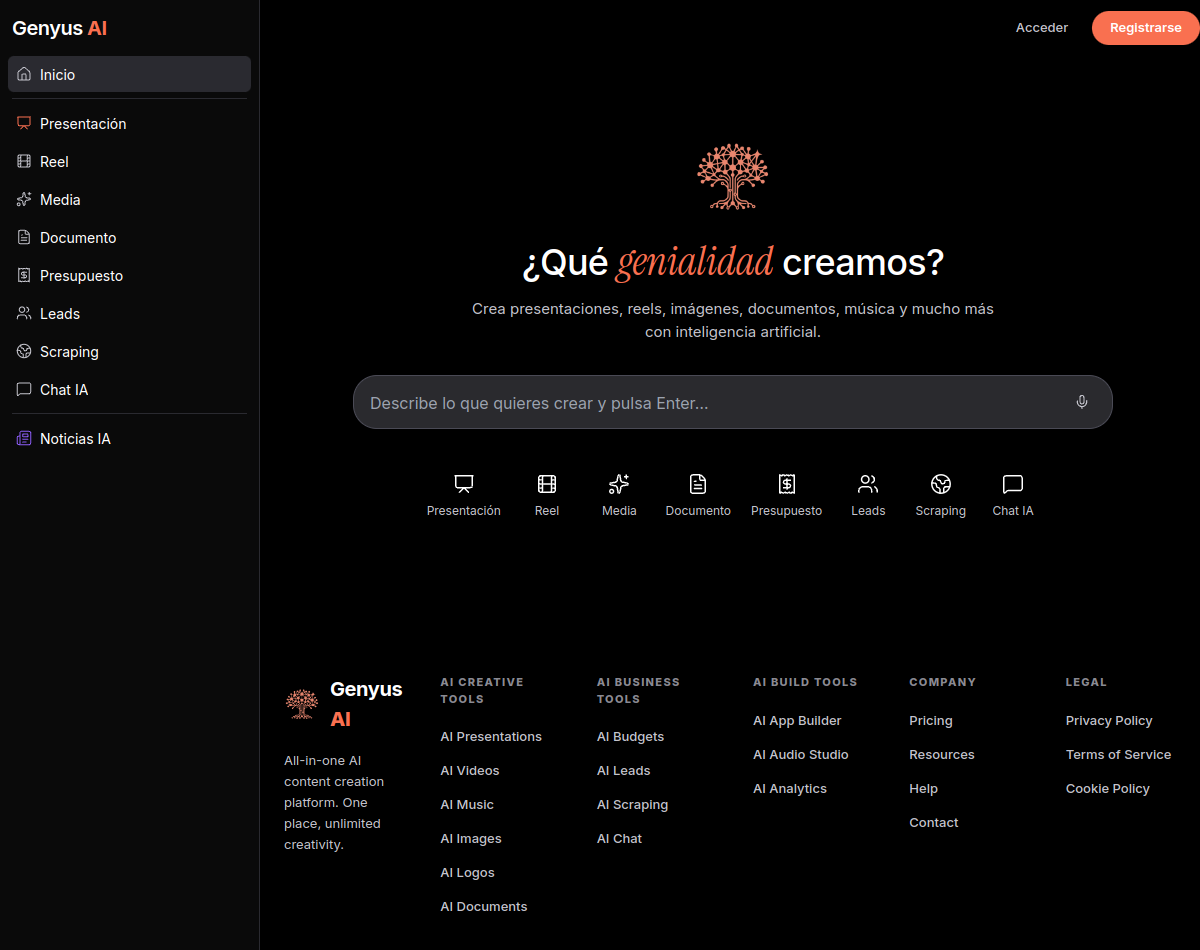Viewport: 1200px width, 950px height.
Task: Open Noticias IA label in the sidebar
Action: (75, 439)
